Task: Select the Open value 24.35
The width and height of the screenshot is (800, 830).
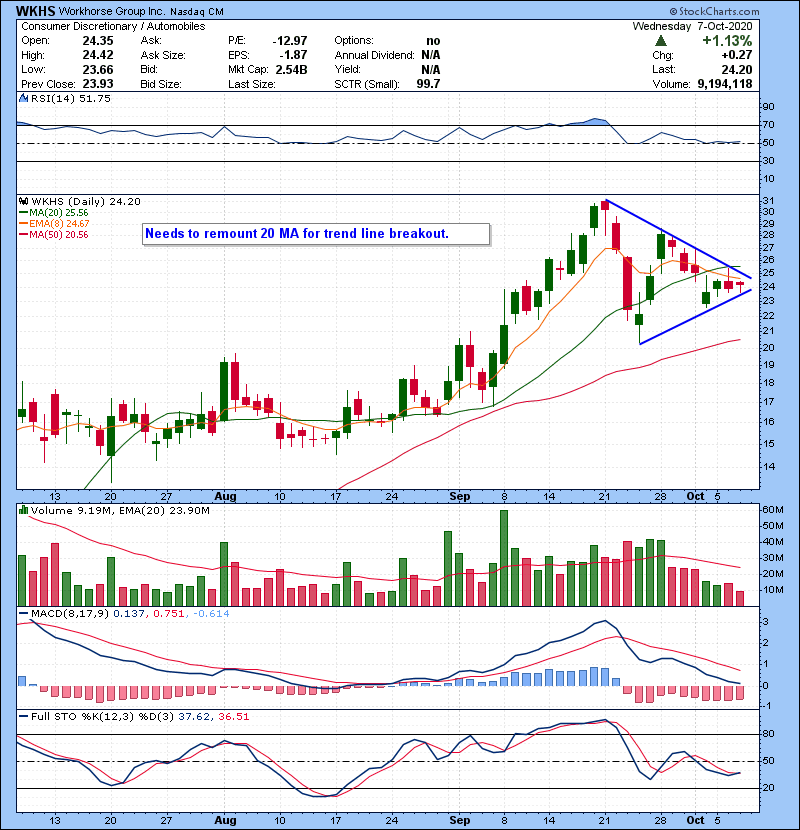Action: coord(98,41)
